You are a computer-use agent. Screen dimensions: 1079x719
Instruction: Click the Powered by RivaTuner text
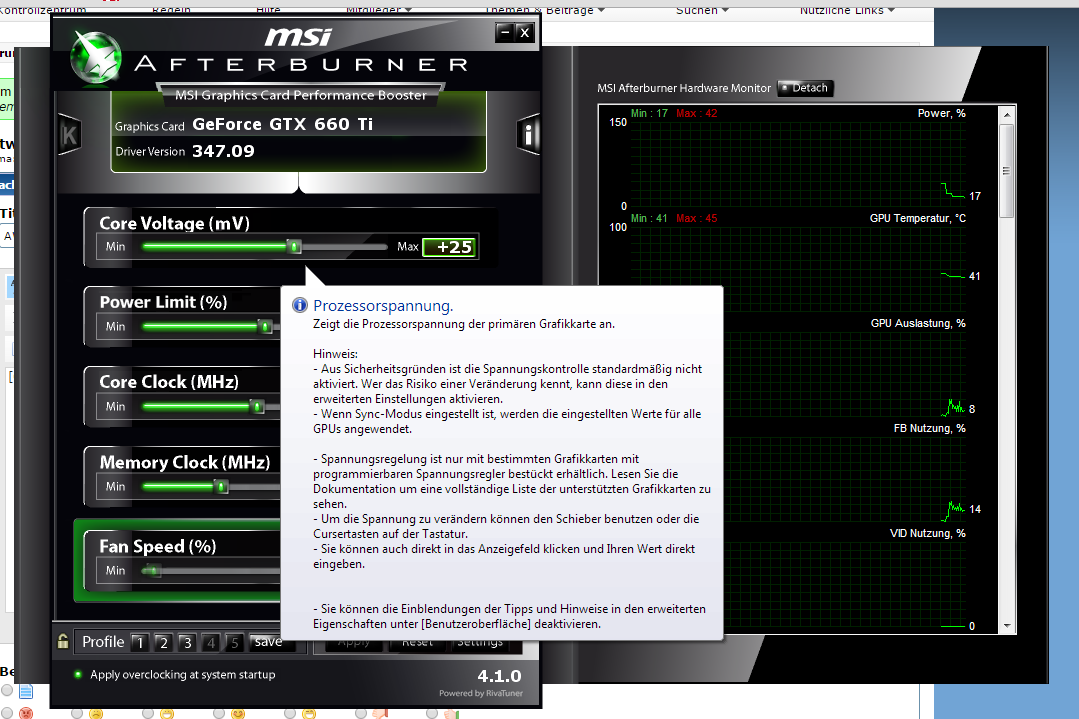[481, 694]
